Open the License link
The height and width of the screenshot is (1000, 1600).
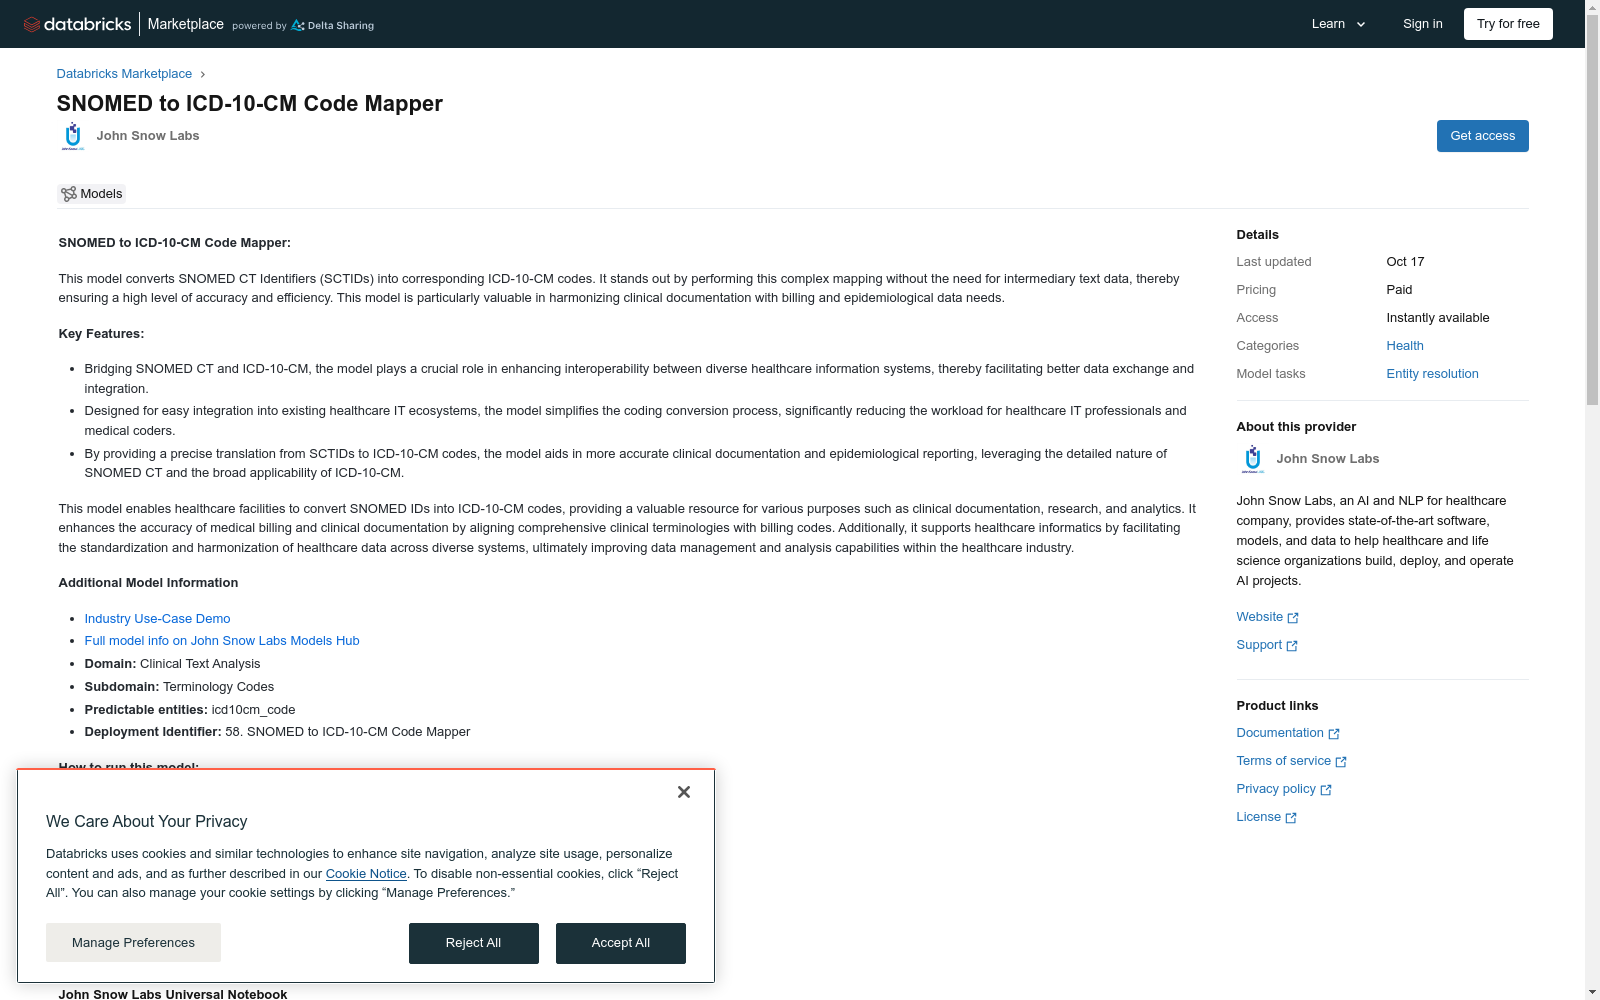click(x=1259, y=817)
